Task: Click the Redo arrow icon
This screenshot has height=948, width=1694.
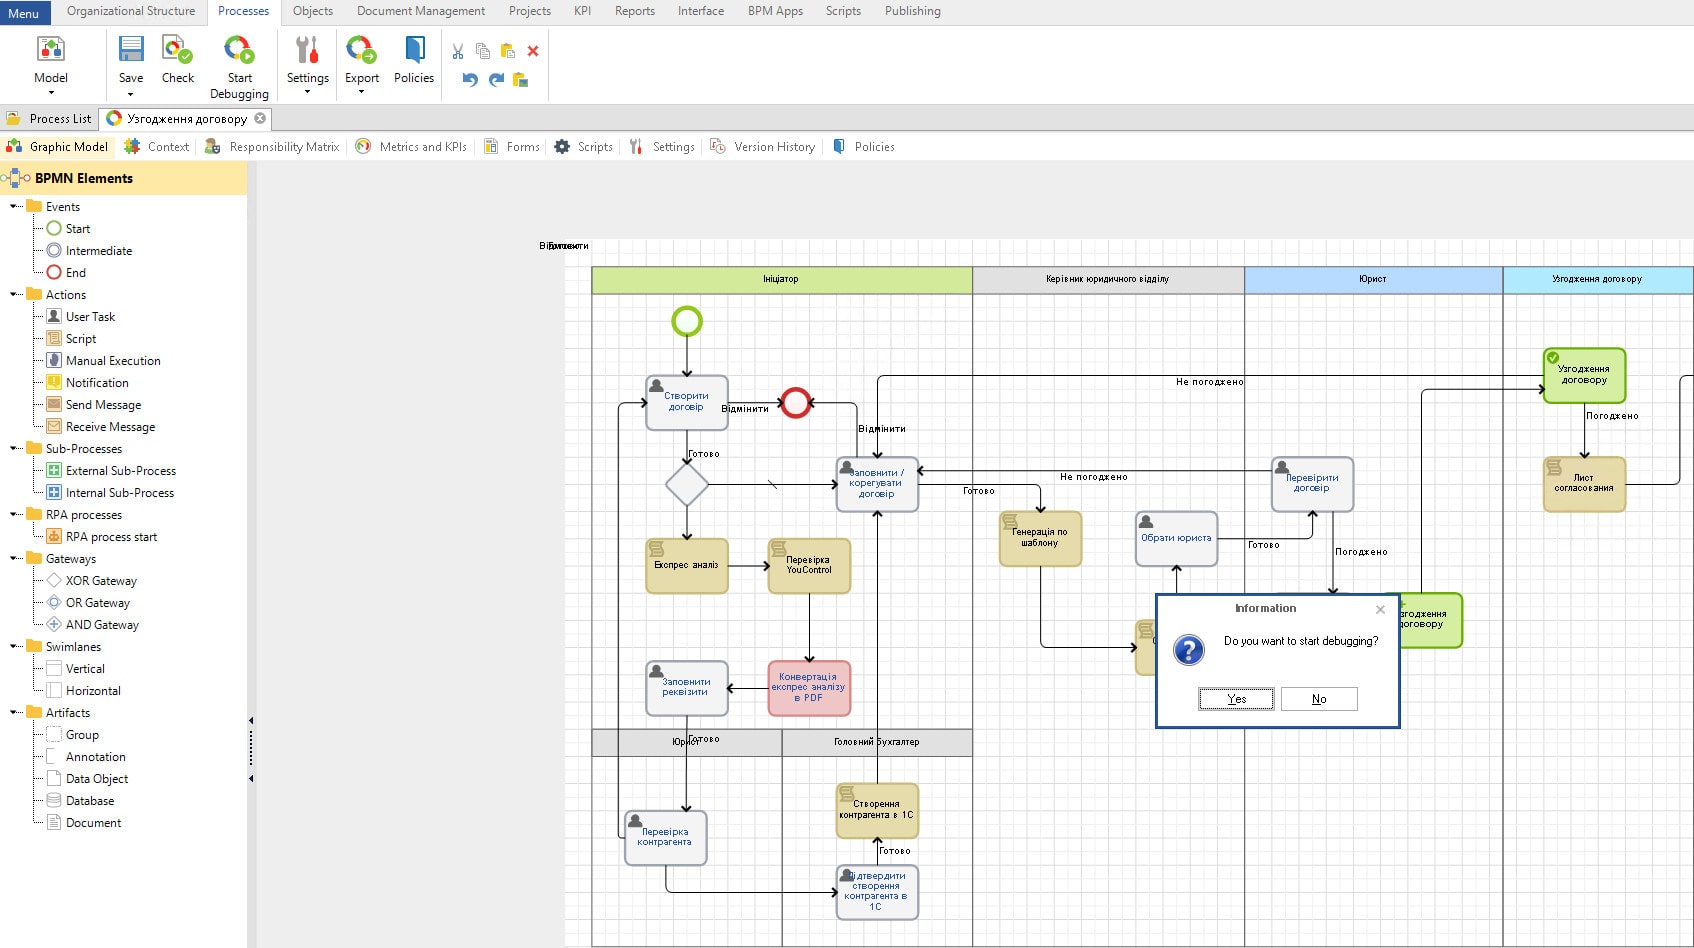Action: coord(496,80)
